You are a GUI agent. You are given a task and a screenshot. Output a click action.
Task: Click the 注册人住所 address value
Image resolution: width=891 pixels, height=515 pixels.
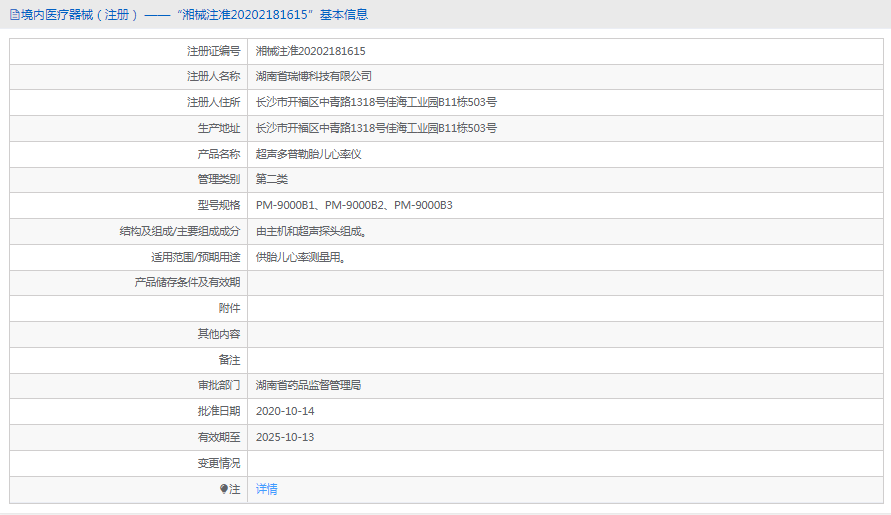coord(376,102)
